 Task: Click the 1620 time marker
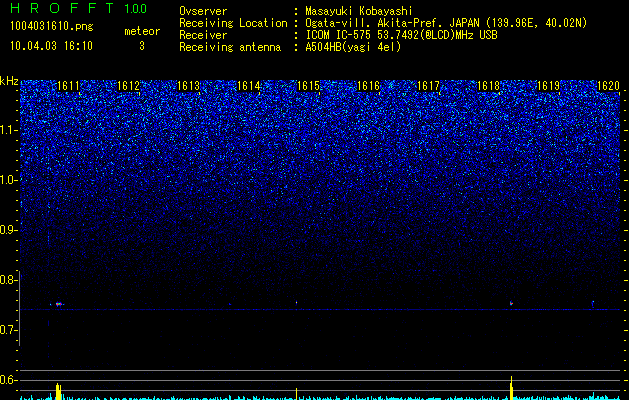click(609, 86)
